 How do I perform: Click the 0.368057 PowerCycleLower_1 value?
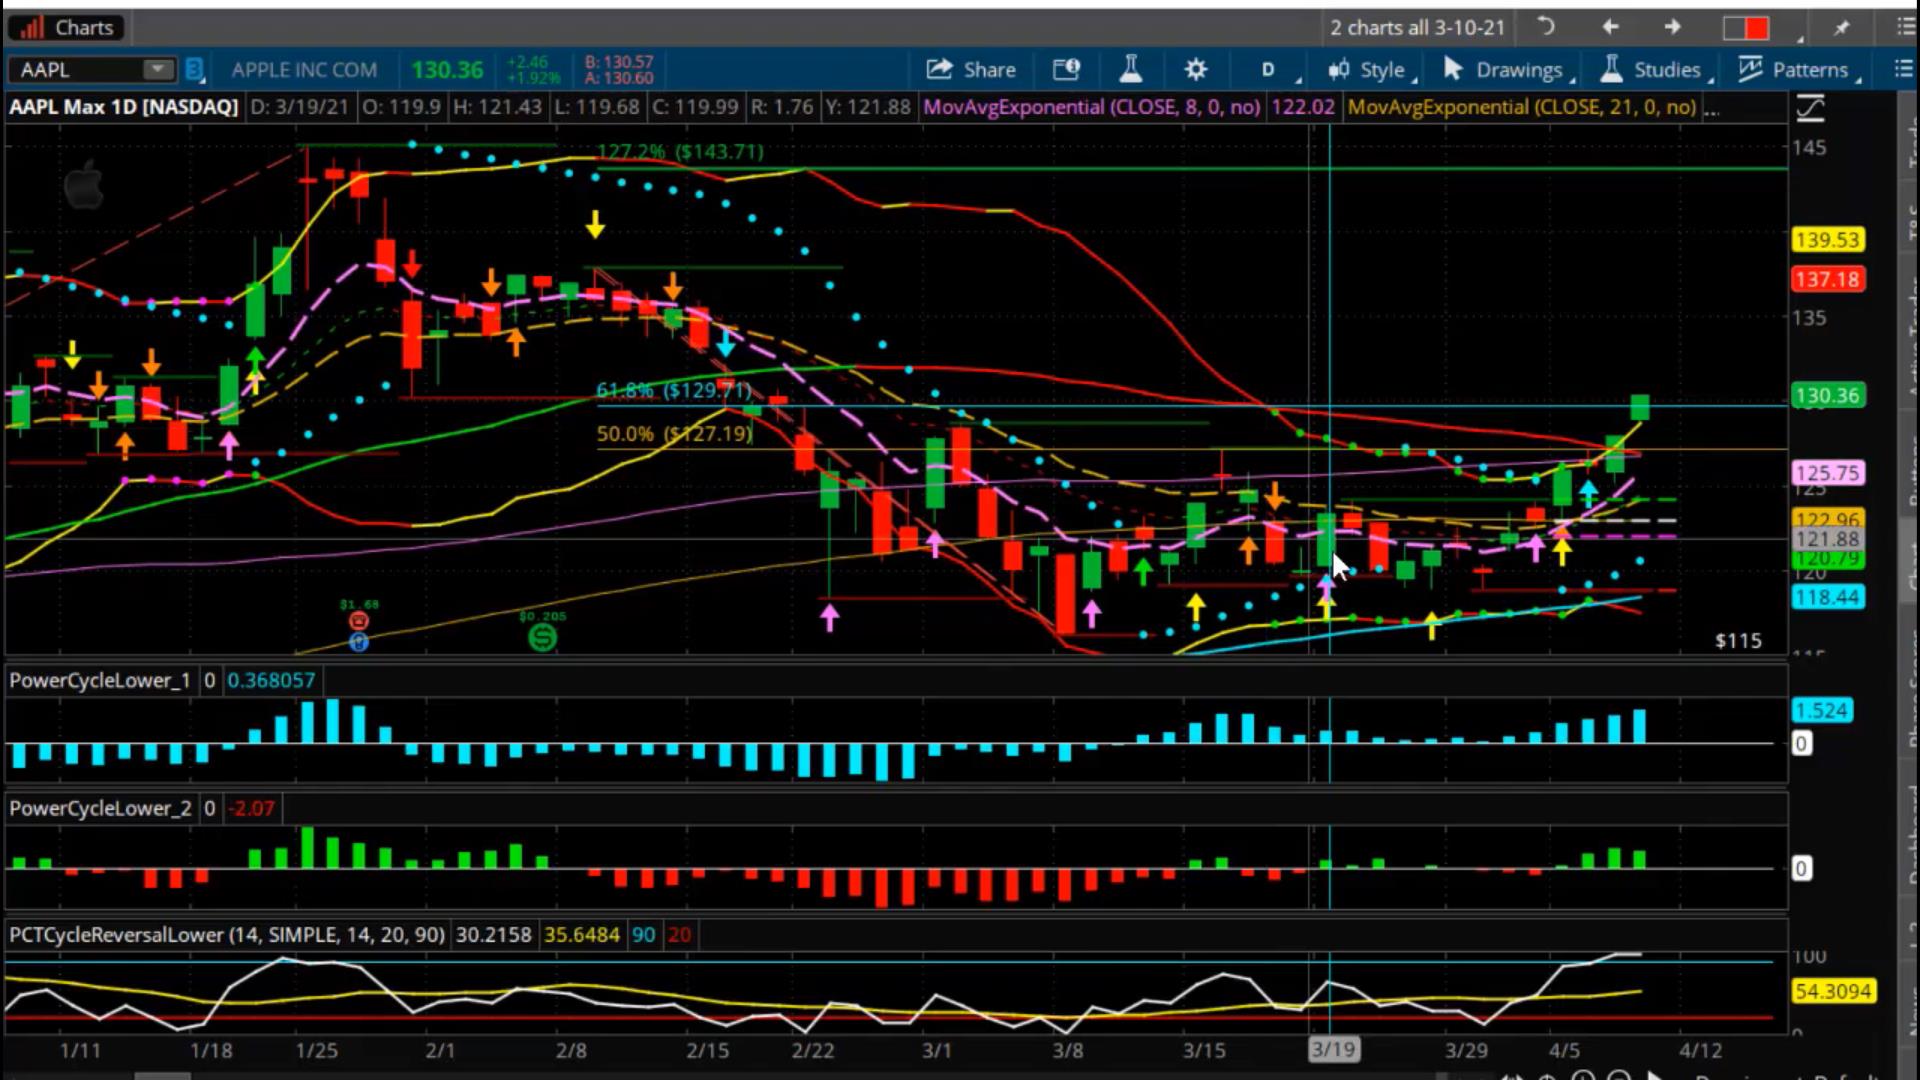[271, 680]
